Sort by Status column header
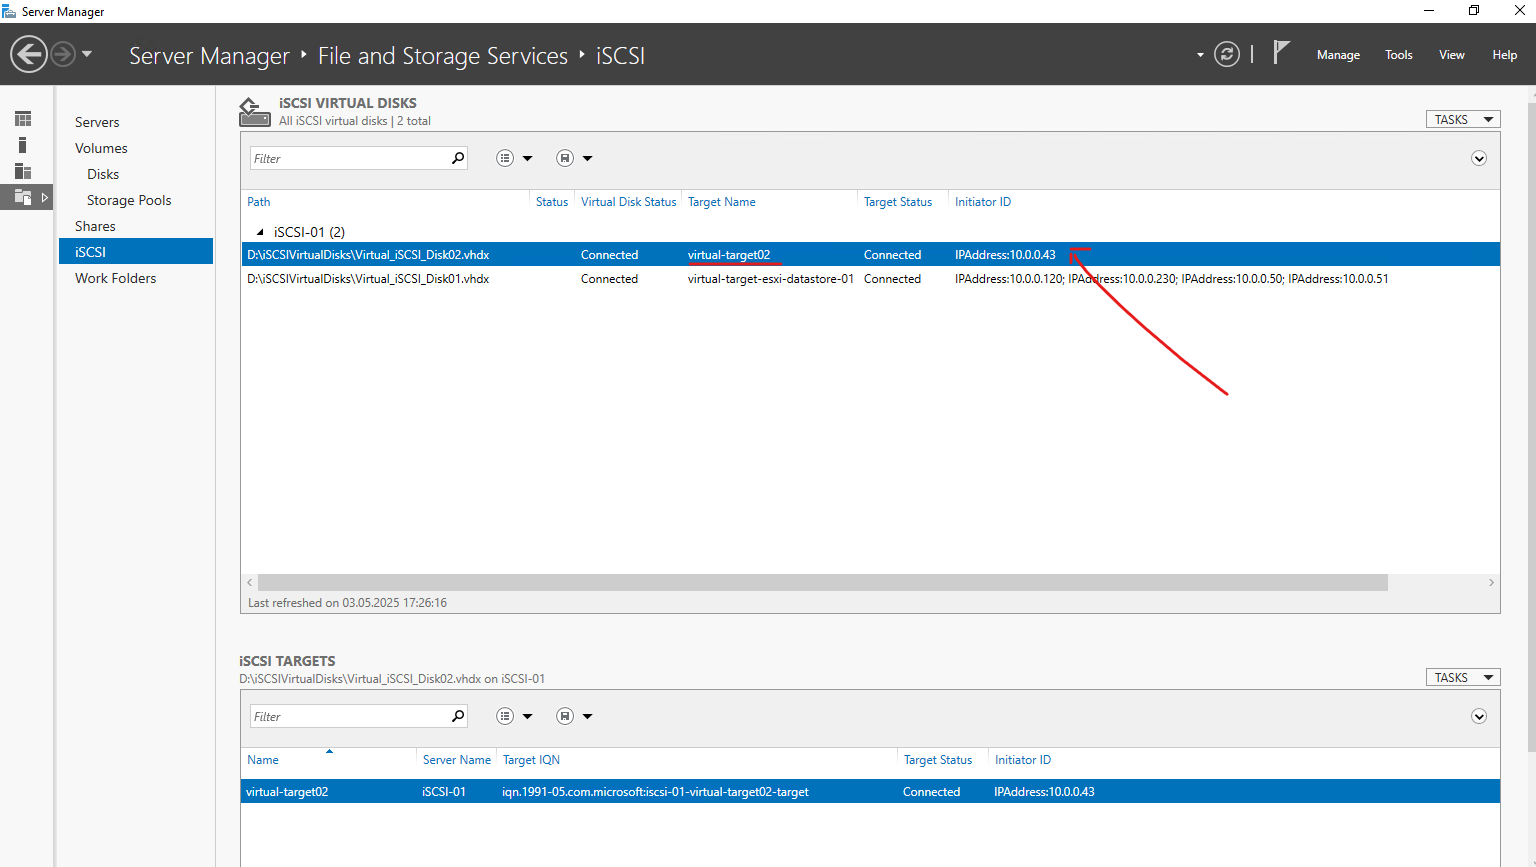 [x=551, y=202]
